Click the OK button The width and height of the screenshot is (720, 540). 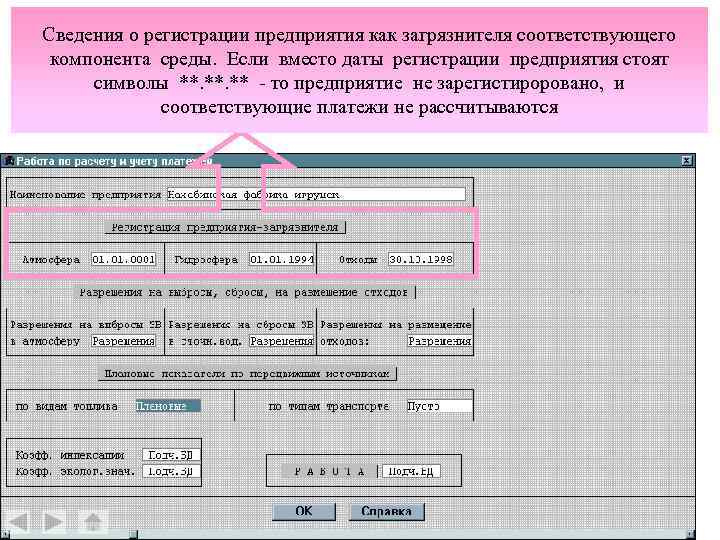[x=304, y=512]
